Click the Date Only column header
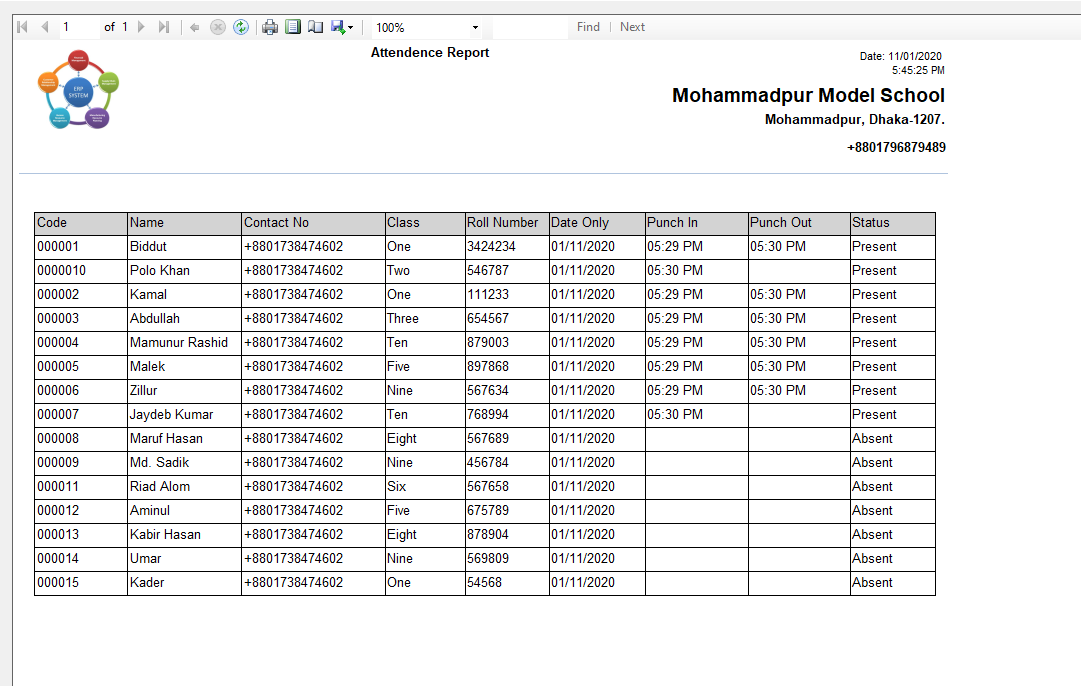Screen dimensions: 1081x686 coord(597,223)
